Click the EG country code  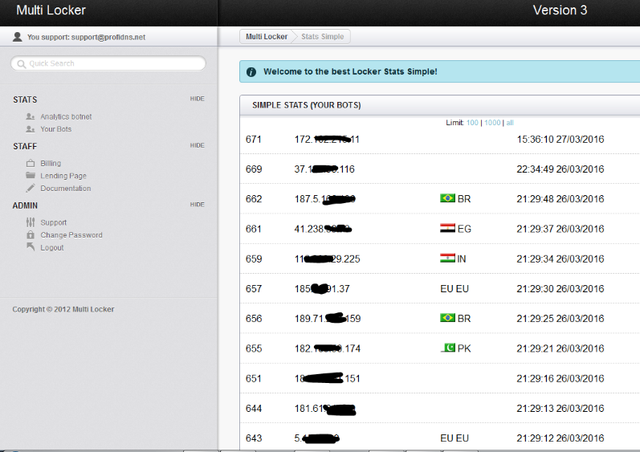coord(464,229)
